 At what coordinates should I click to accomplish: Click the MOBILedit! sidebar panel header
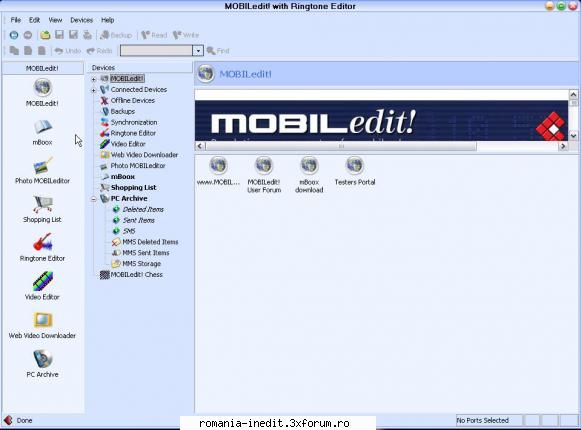pos(42,68)
